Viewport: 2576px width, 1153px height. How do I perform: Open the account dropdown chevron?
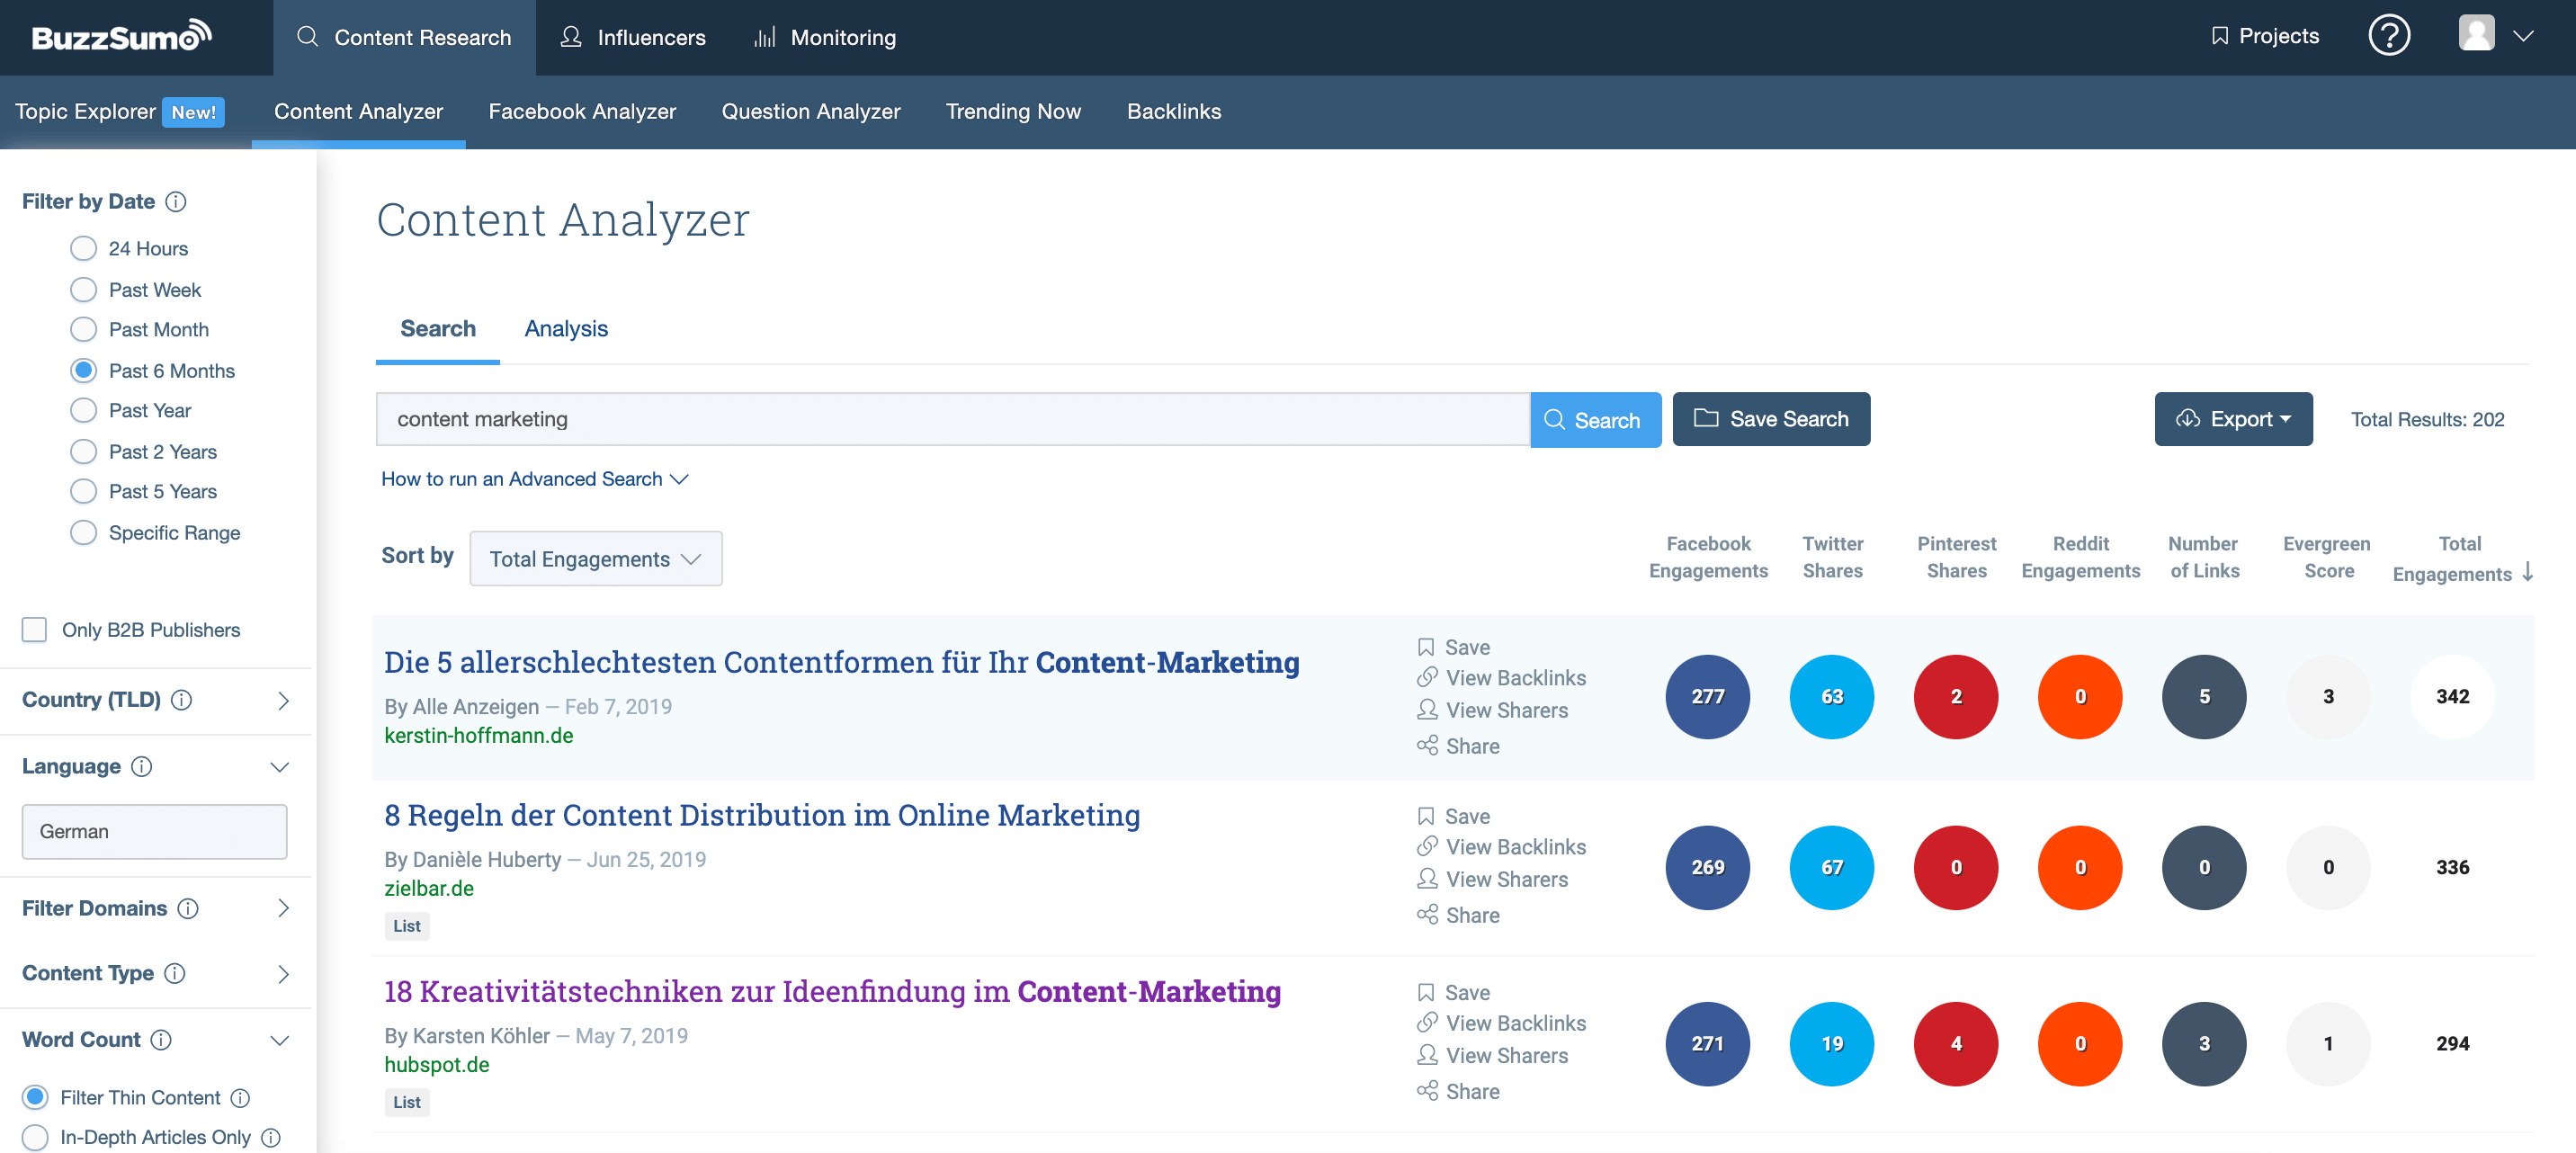click(2523, 36)
